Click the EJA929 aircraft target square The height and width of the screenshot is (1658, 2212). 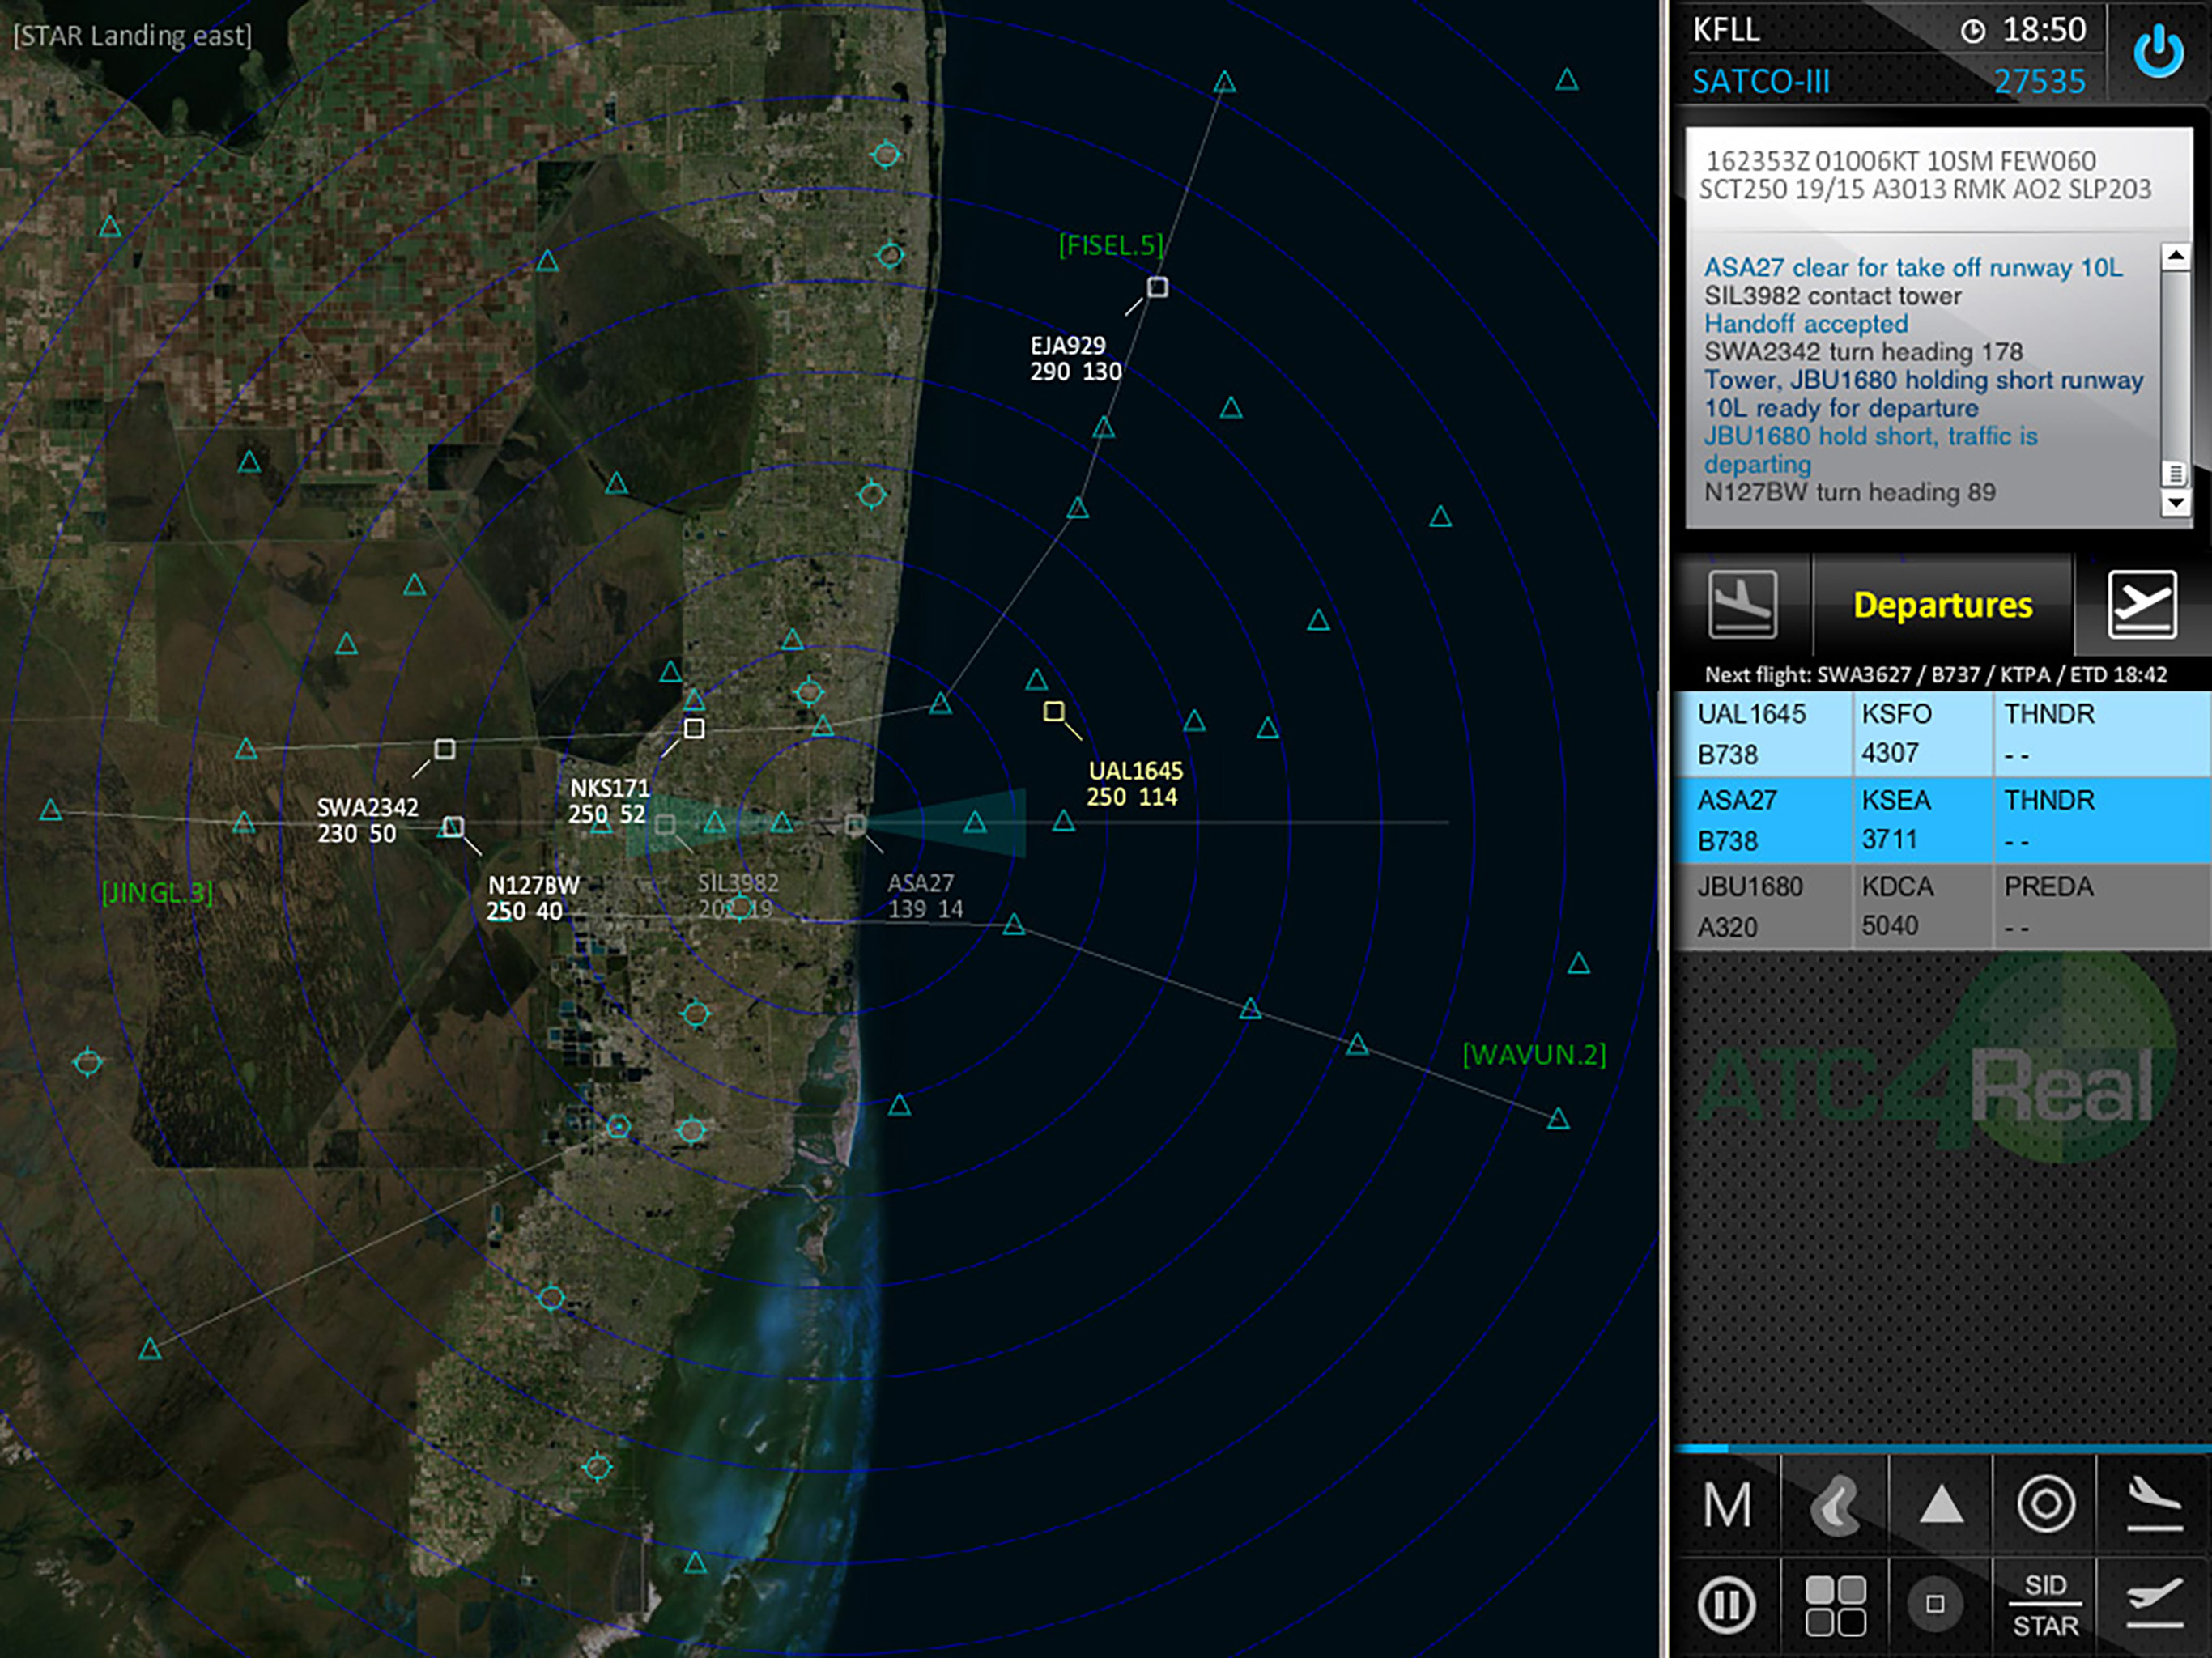point(1157,287)
